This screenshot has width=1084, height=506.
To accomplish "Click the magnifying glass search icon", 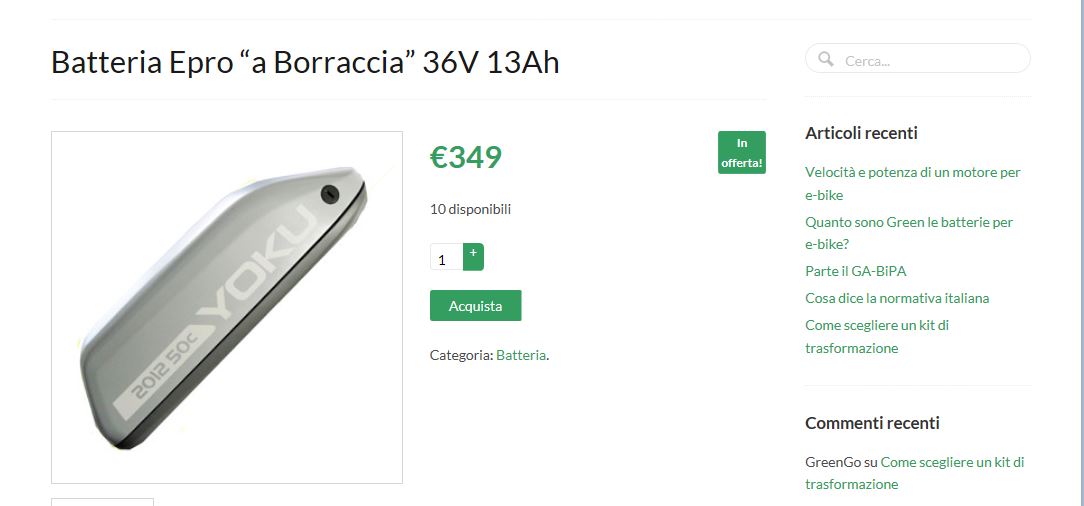I will click(826, 59).
